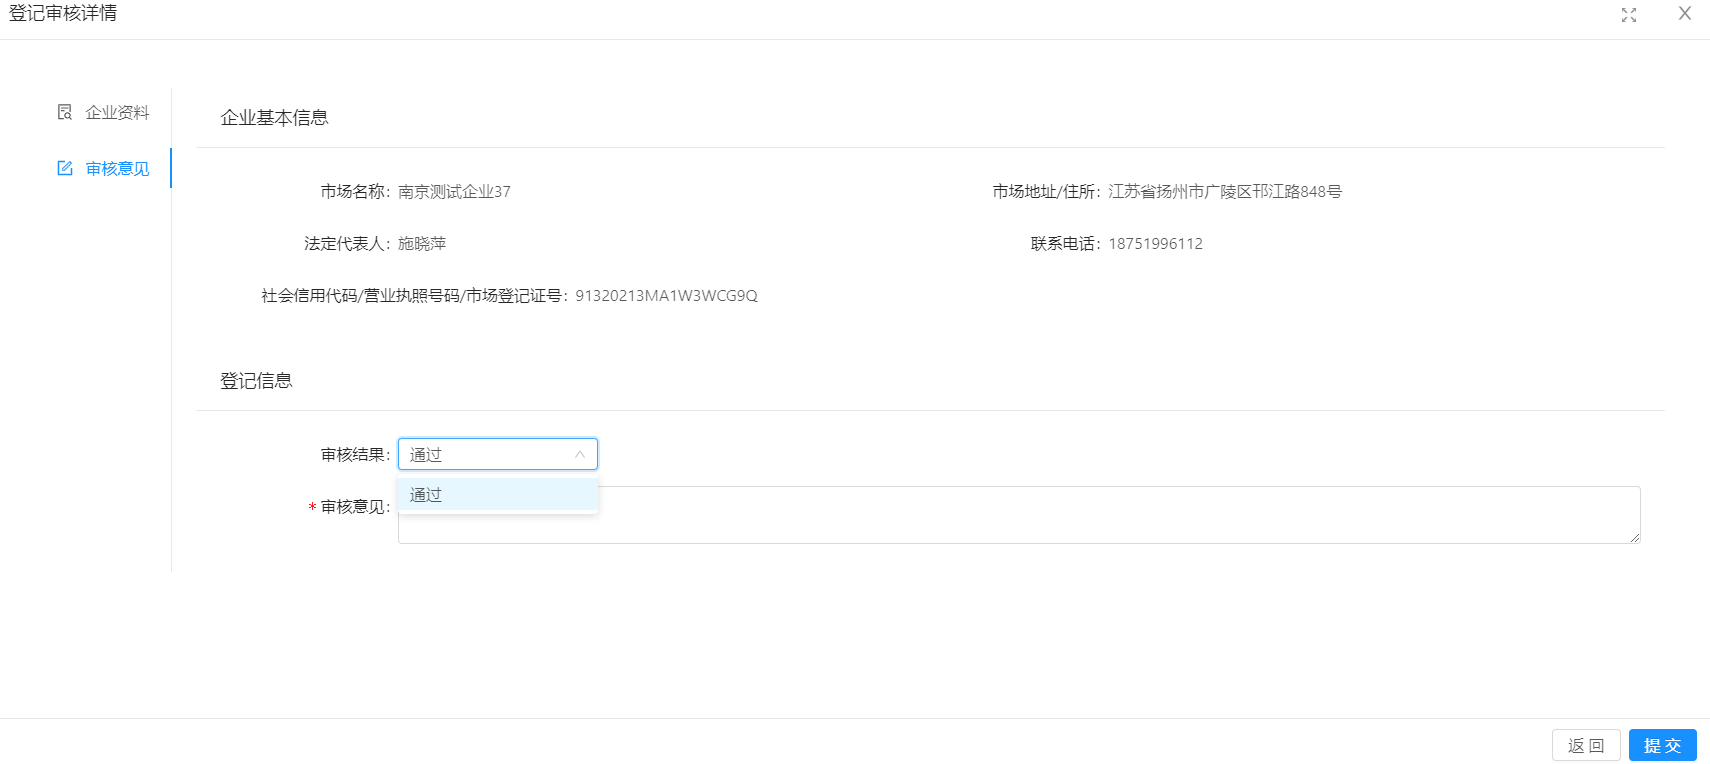Click the 企业基本信息 section heading
The width and height of the screenshot is (1710, 764).
coord(274,118)
